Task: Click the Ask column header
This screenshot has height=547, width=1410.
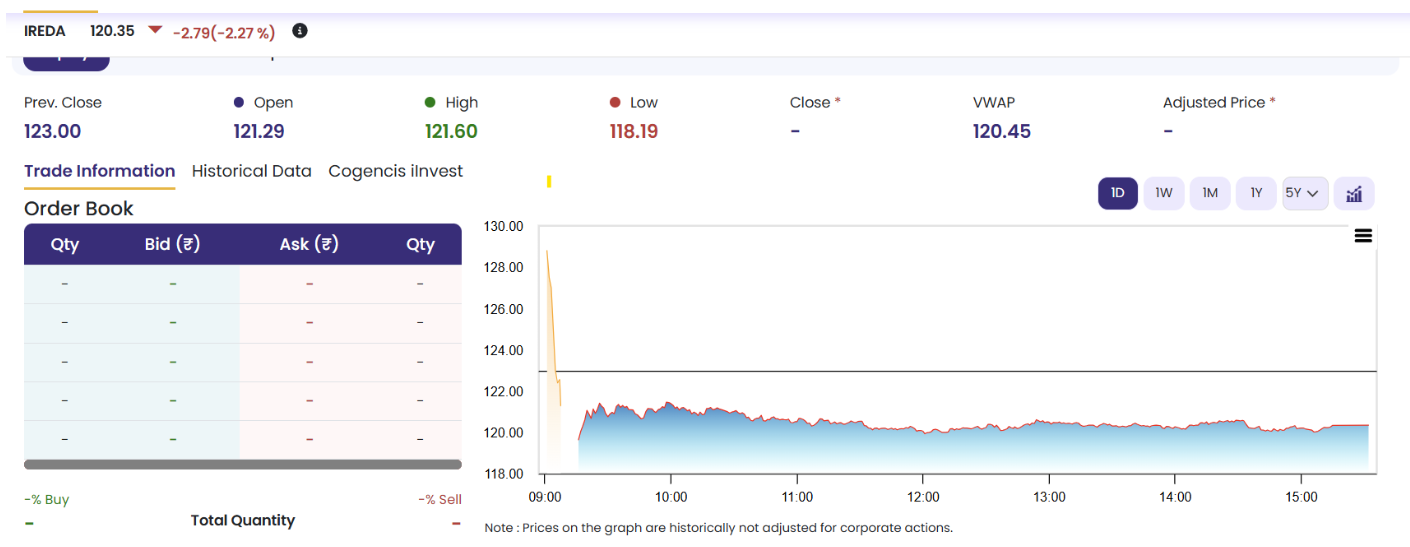Action: [x=309, y=244]
